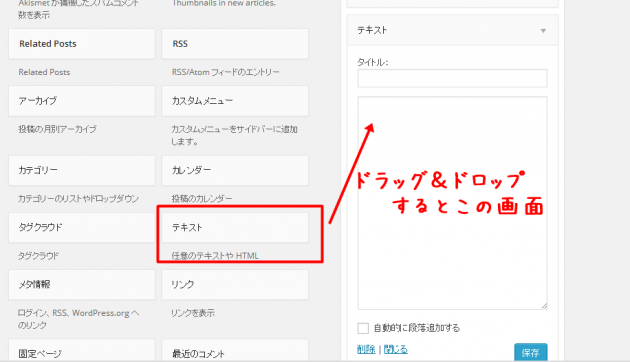The image size is (630, 362).
Task: Click the resize grip of the textarea
Action: (544, 306)
